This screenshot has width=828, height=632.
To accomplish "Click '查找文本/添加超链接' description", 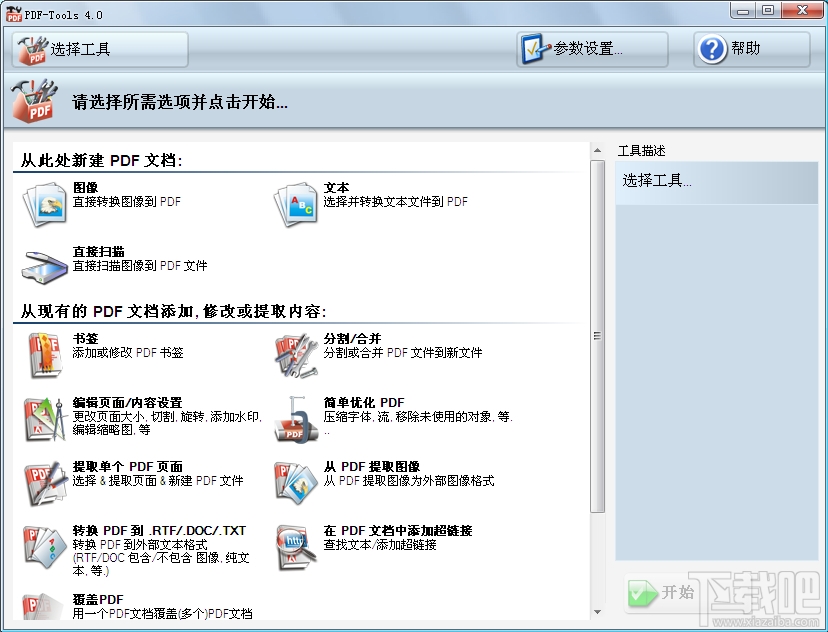I will click(x=380, y=544).
